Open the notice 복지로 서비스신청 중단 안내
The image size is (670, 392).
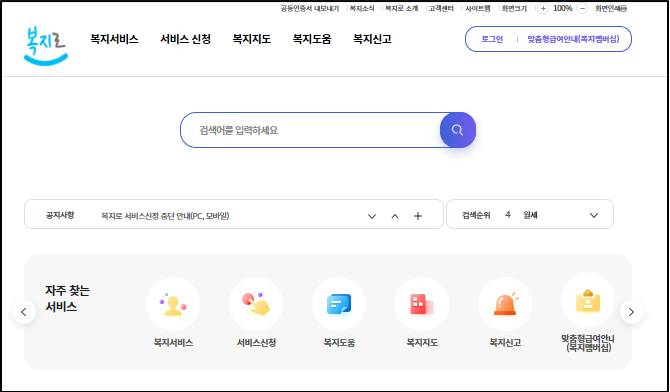click(165, 216)
